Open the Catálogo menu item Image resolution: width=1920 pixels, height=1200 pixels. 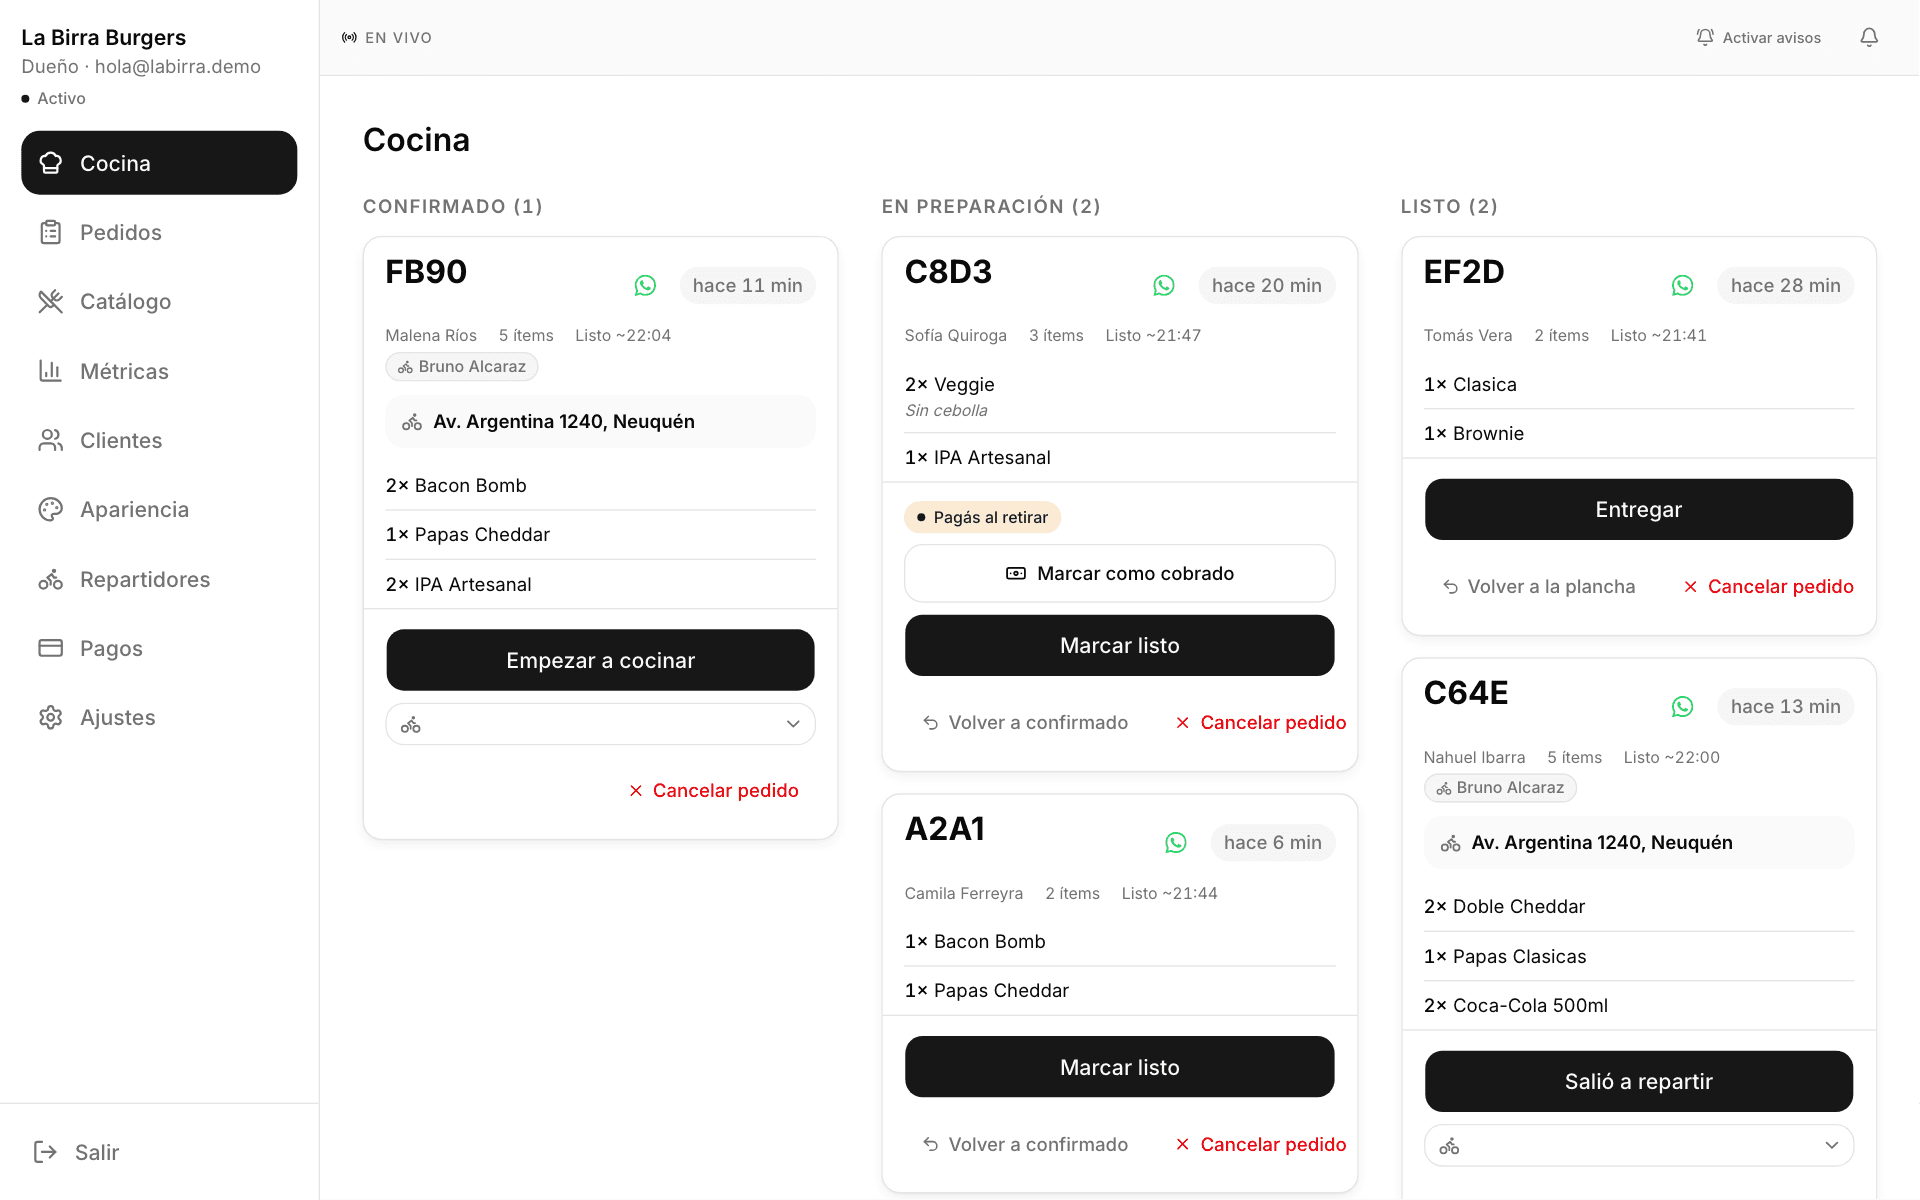click(159, 301)
